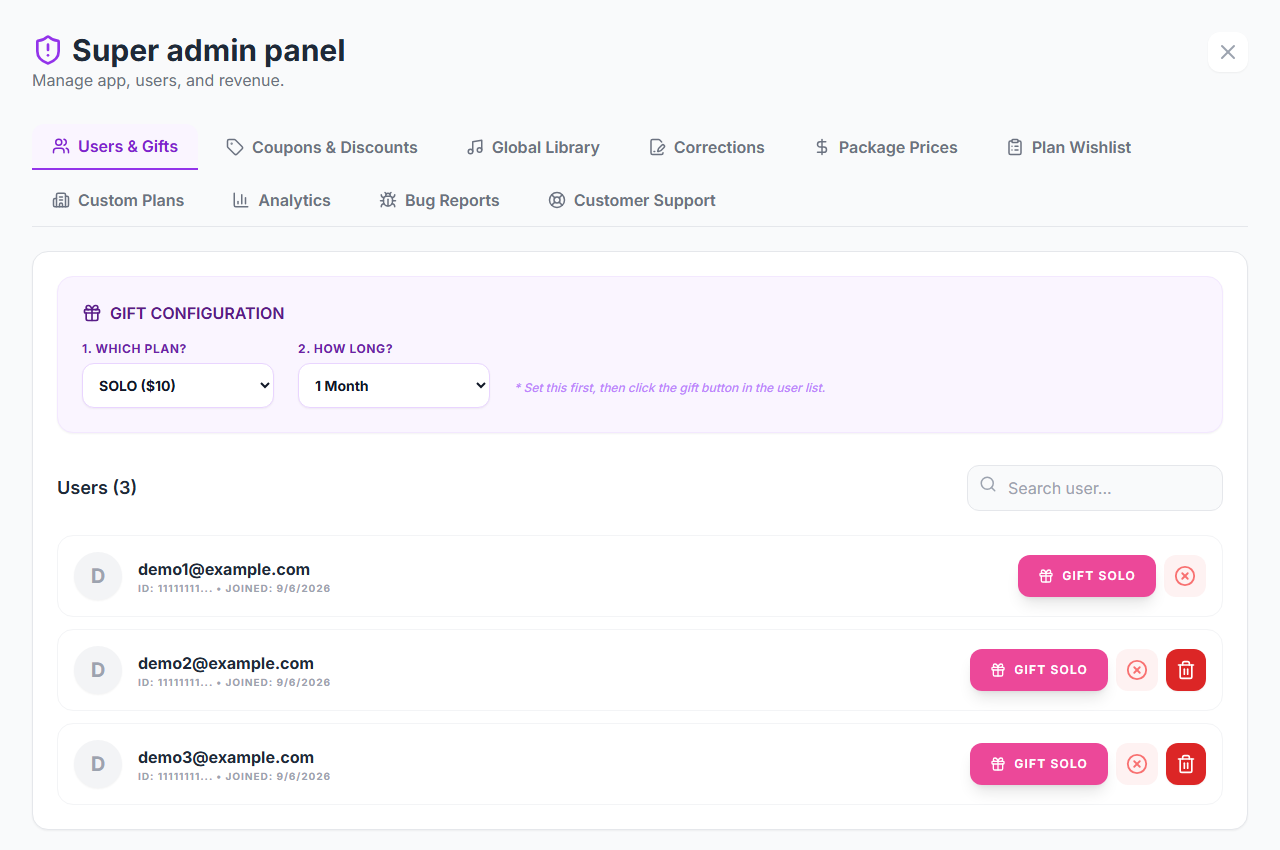This screenshot has width=1280, height=850.
Task: Focus the Search user input field
Action: [1095, 488]
